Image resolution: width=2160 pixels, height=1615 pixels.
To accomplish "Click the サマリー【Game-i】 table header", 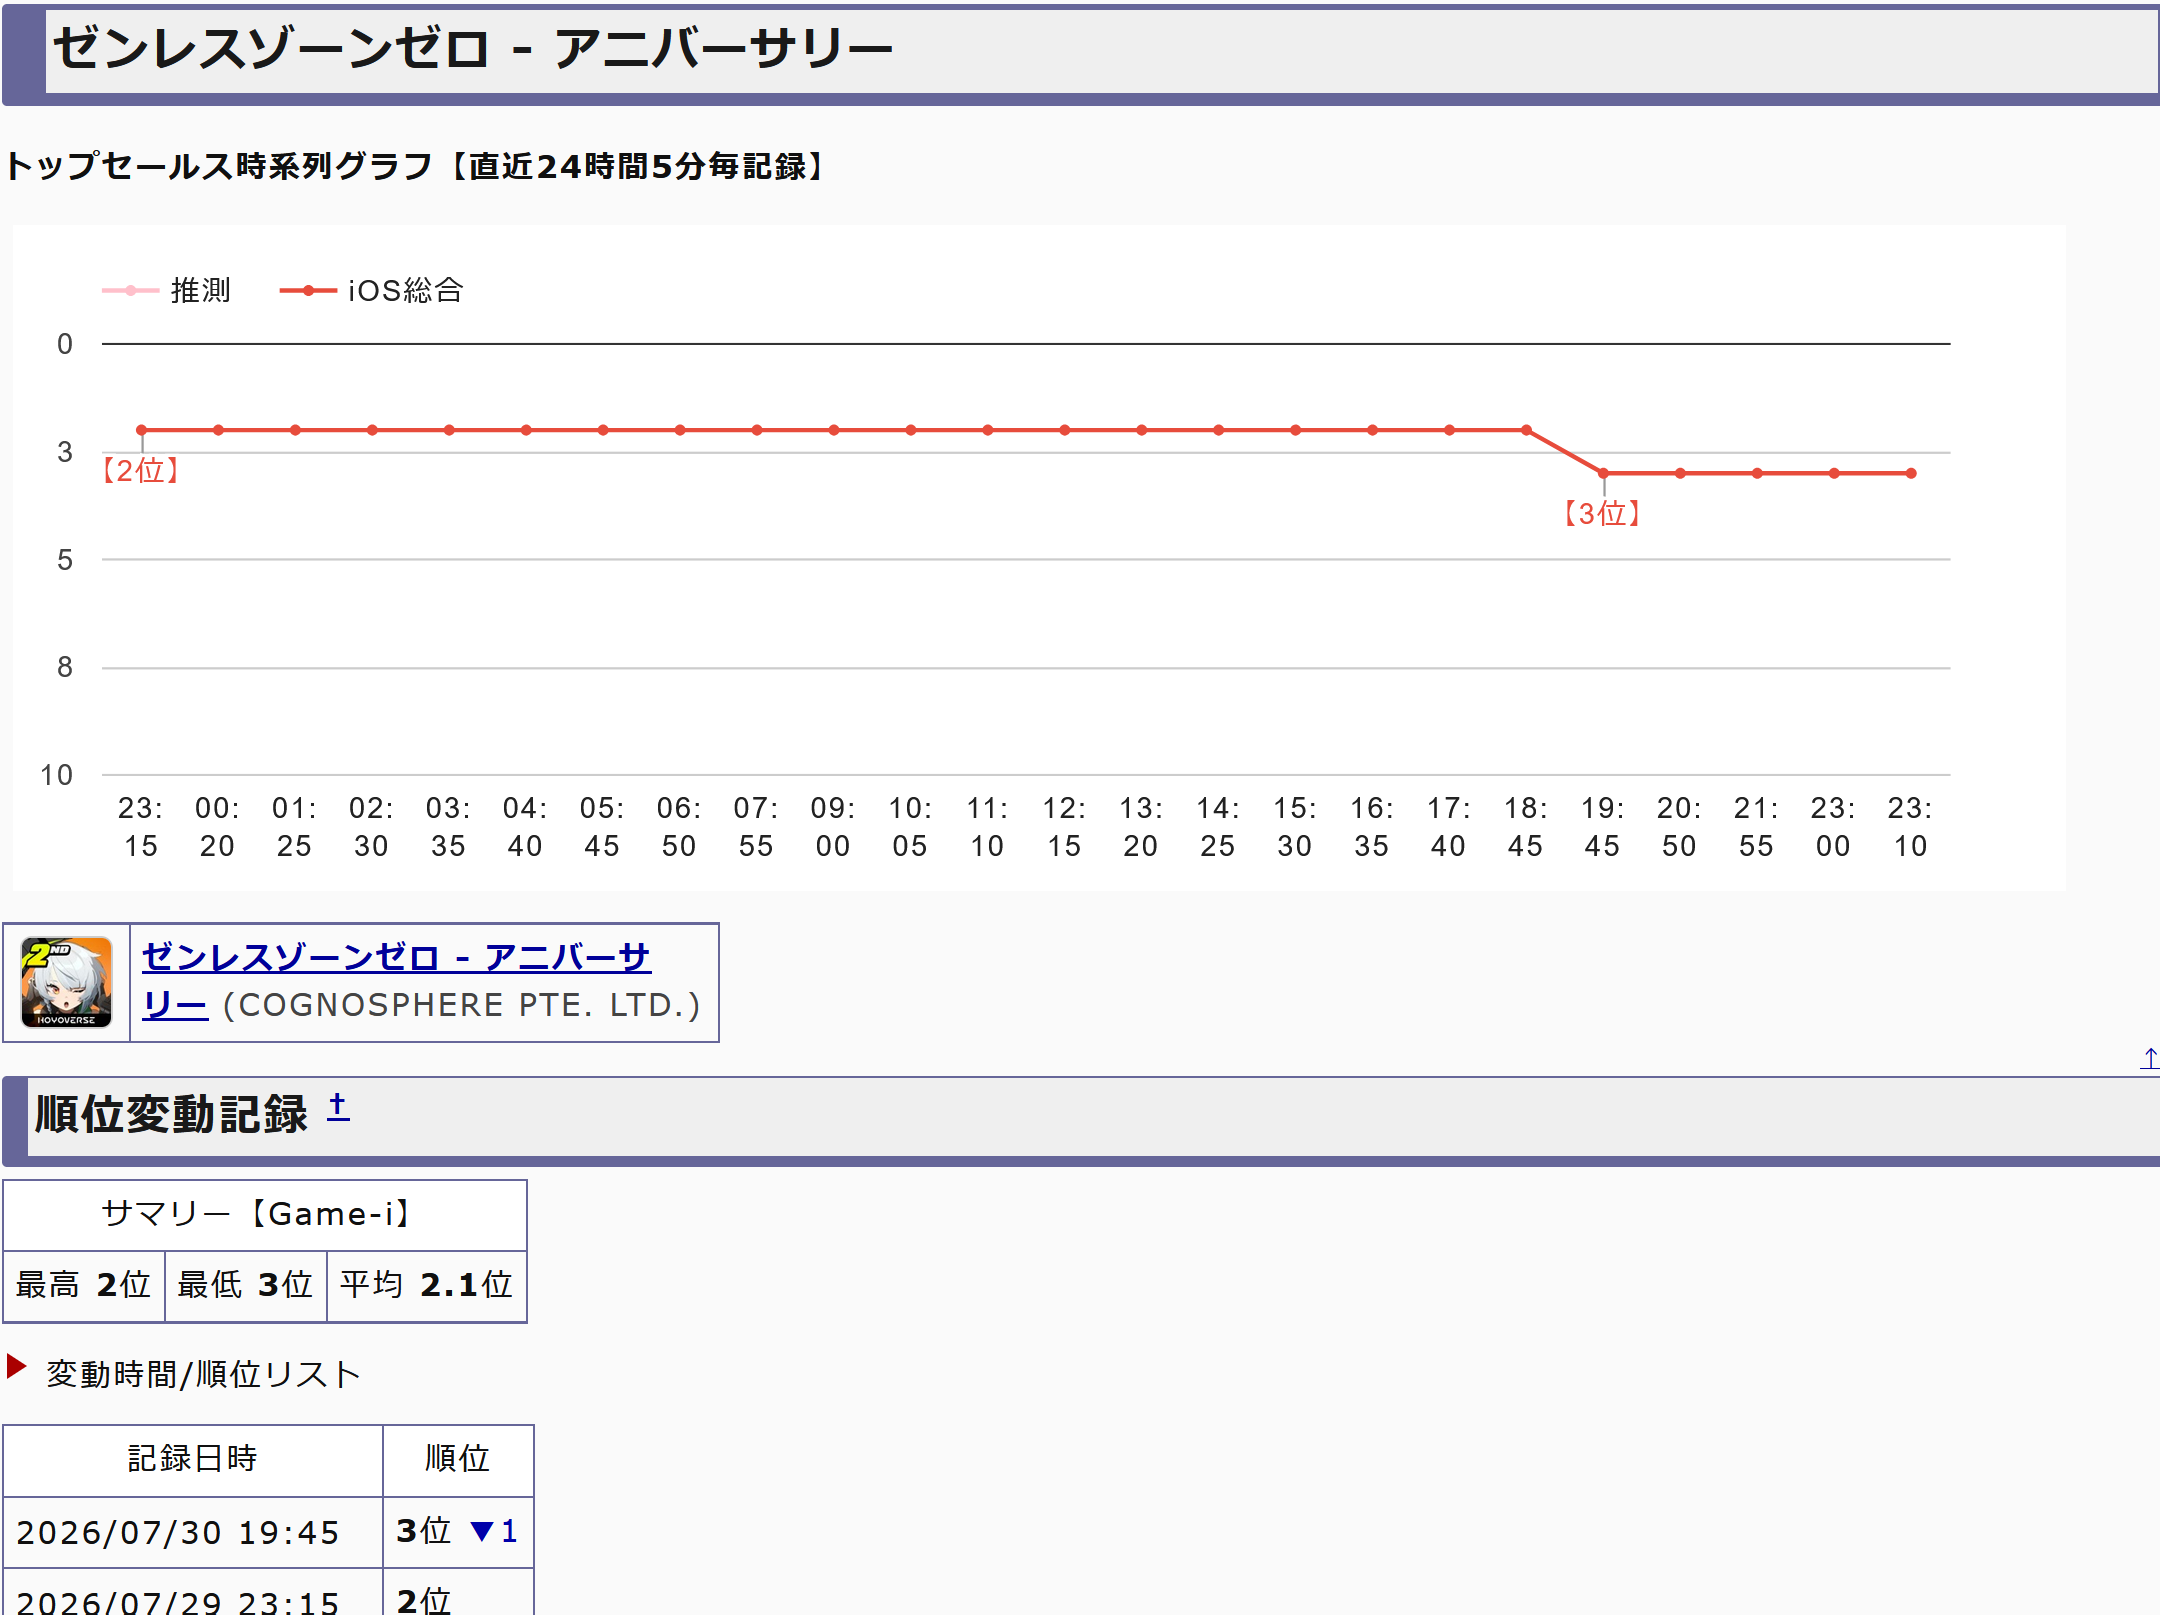I will tap(265, 1214).
